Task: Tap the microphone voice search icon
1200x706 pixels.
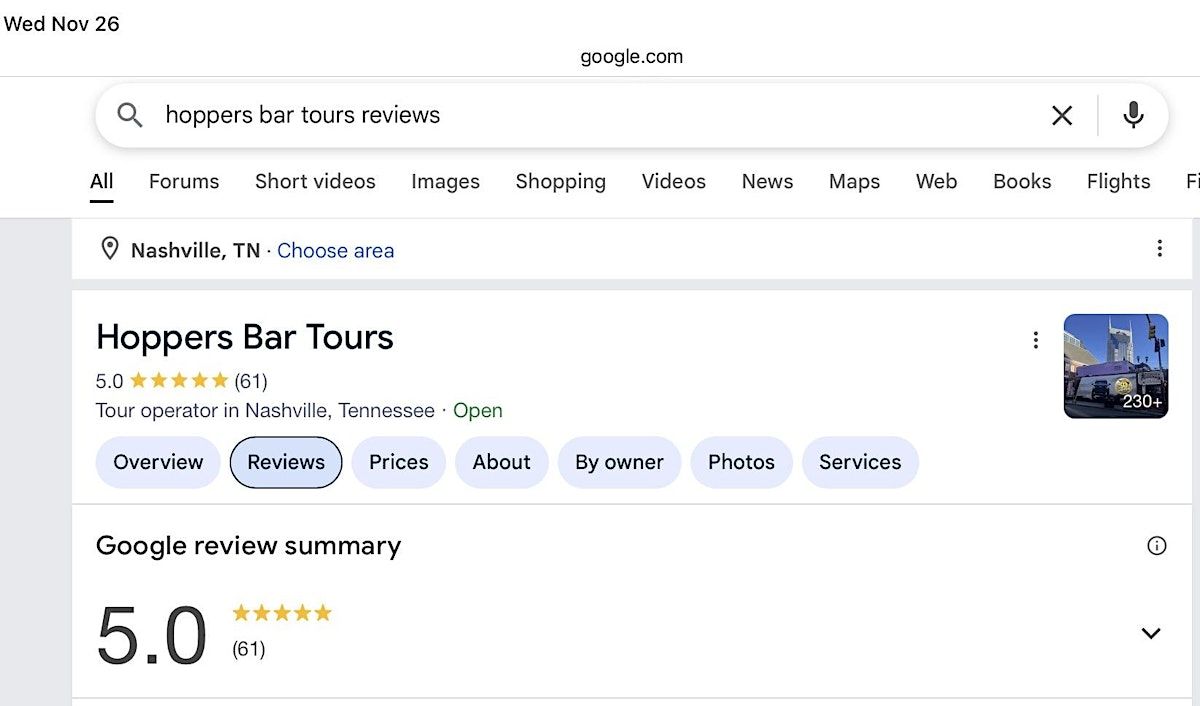Action: click(x=1133, y=115)
